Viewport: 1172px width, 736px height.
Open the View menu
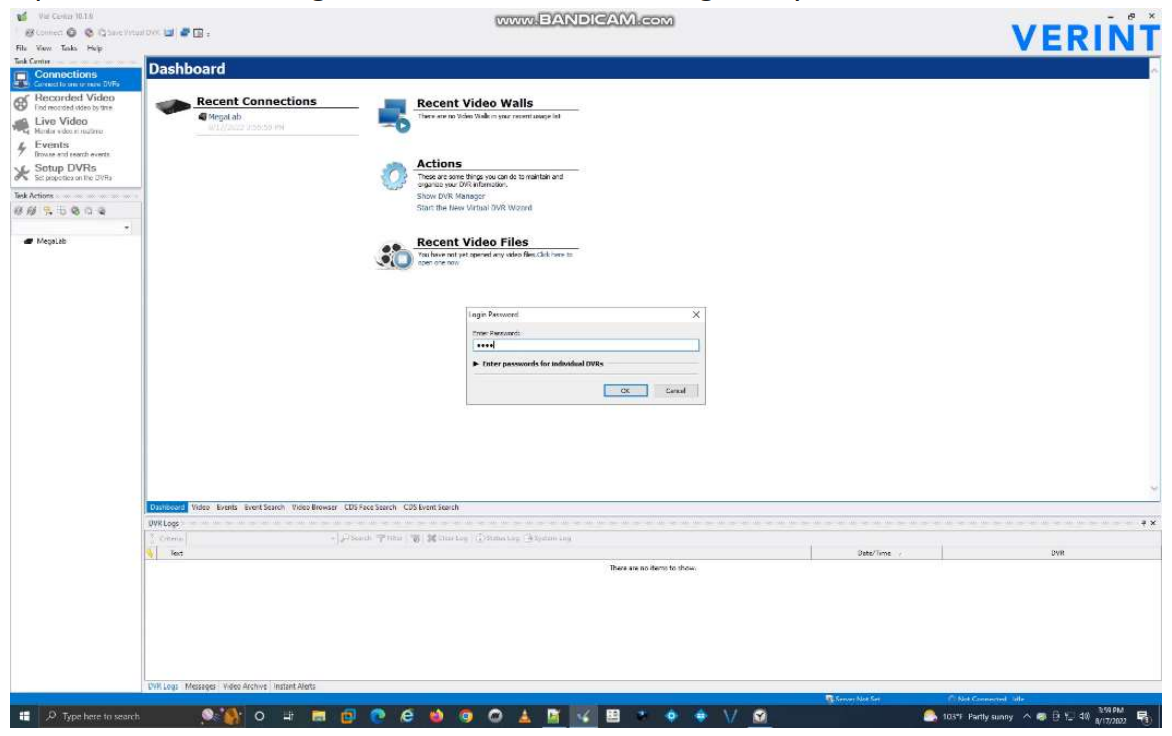pyautogui.click(x=44, y=48)
